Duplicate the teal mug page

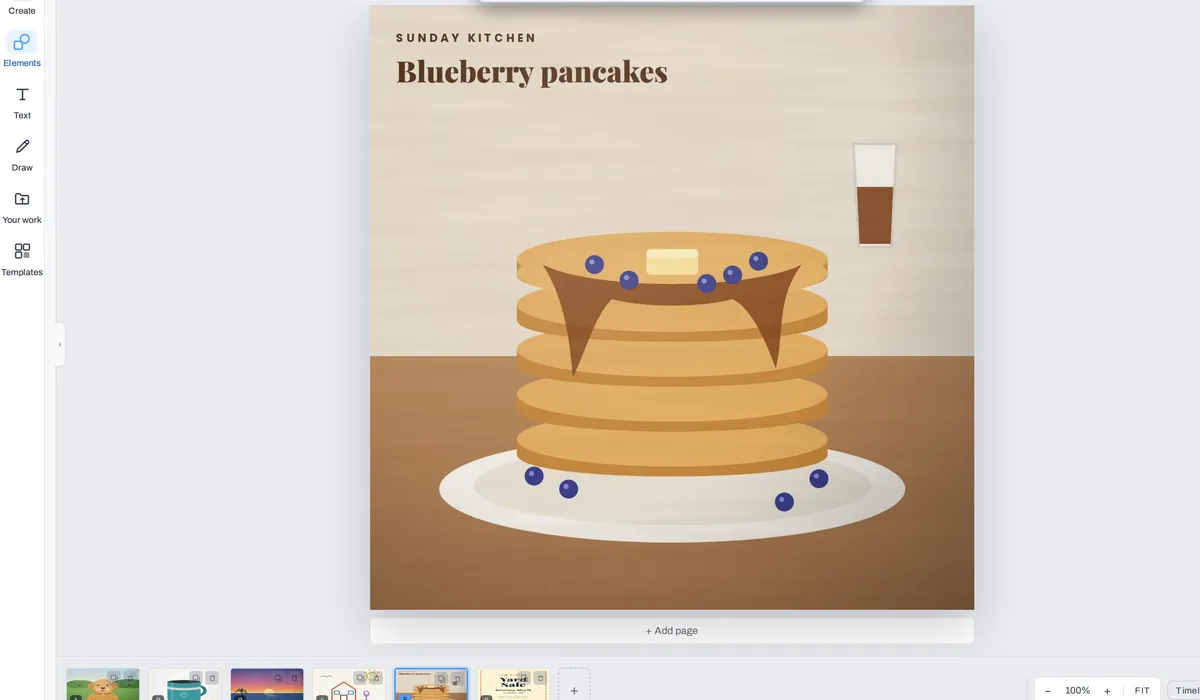point(195,678)
